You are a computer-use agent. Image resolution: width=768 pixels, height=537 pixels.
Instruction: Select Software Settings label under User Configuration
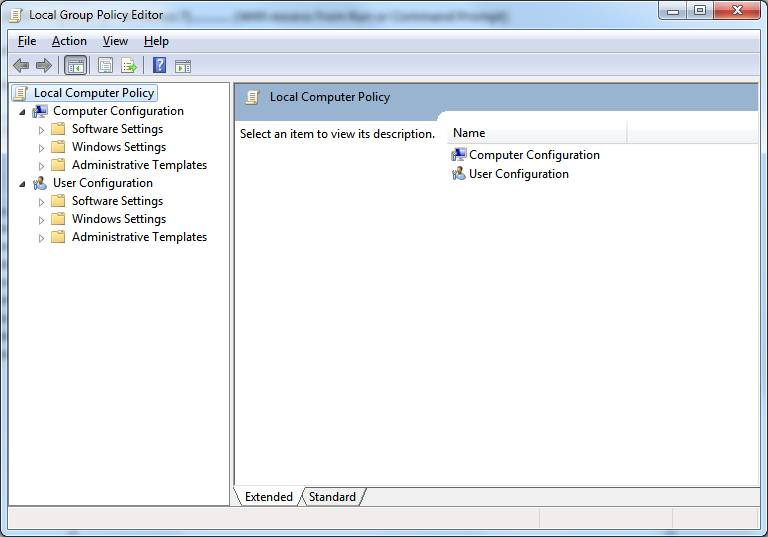point(118,201)
